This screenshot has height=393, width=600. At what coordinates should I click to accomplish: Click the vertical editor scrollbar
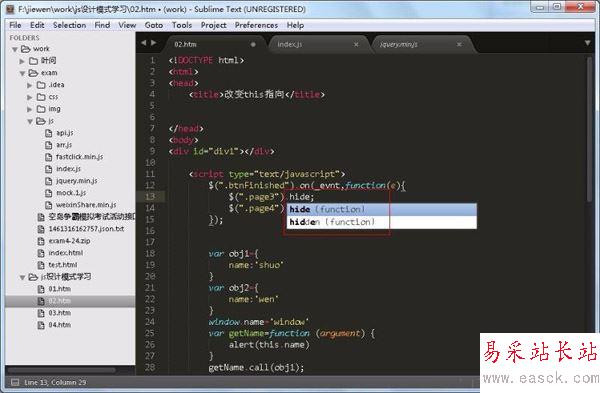pyautogui.click(x=590, y=129)
